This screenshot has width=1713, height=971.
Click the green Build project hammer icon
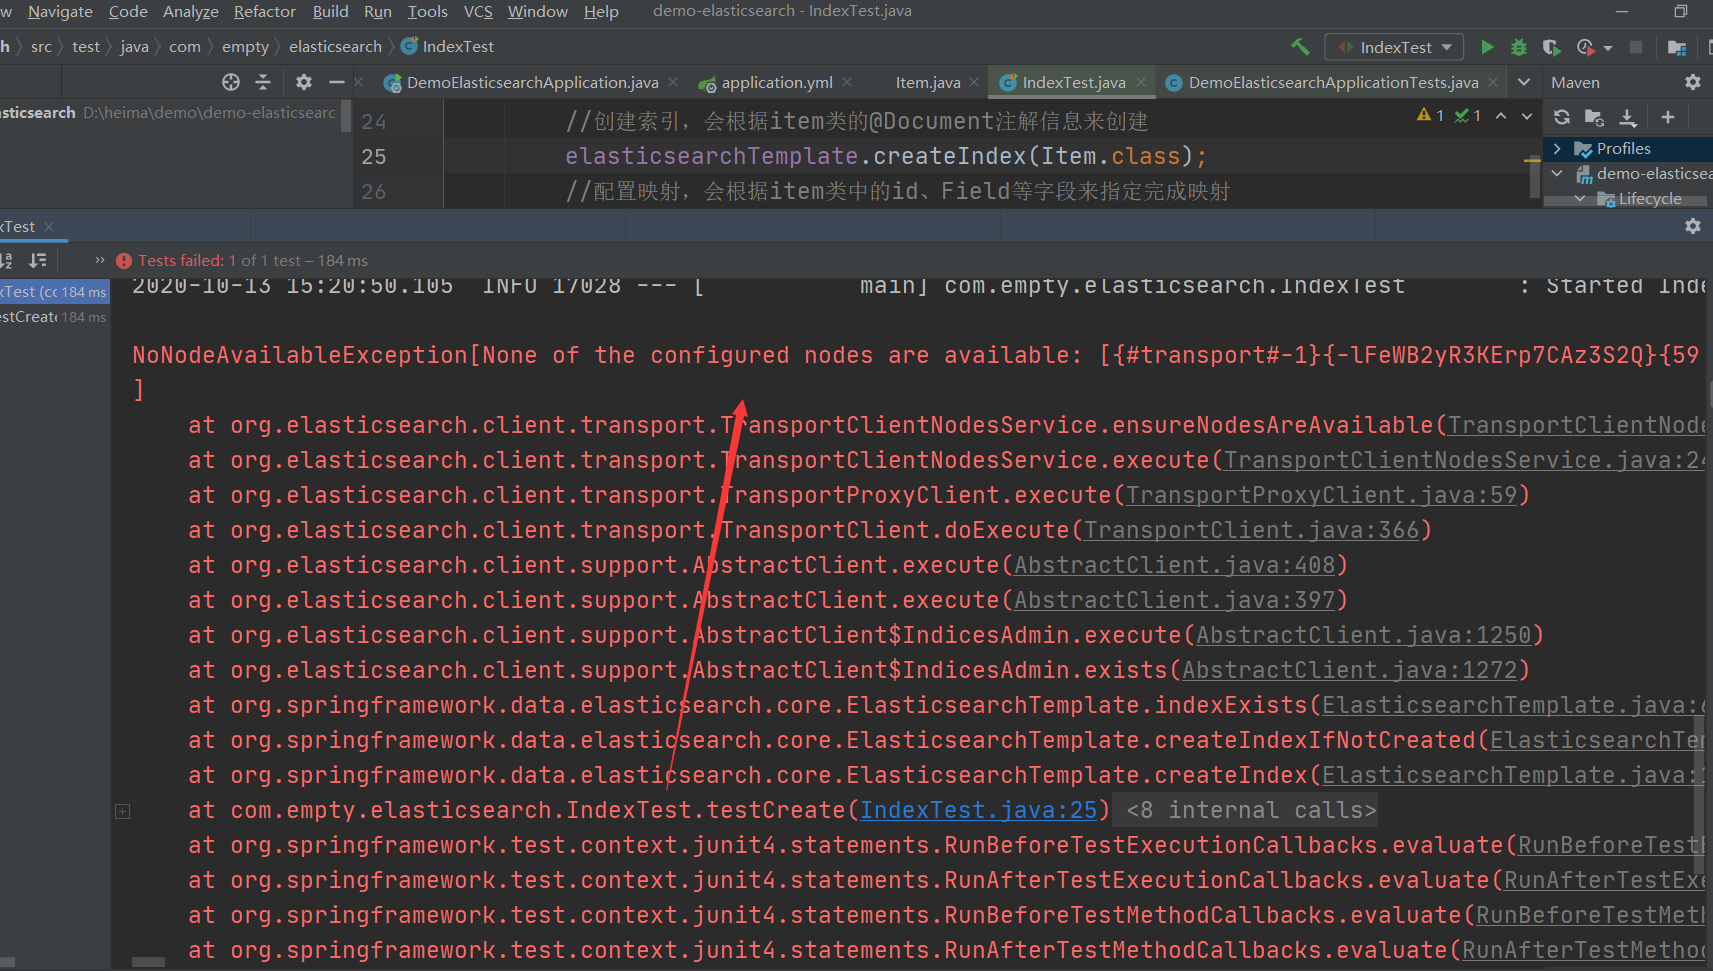1300,46
